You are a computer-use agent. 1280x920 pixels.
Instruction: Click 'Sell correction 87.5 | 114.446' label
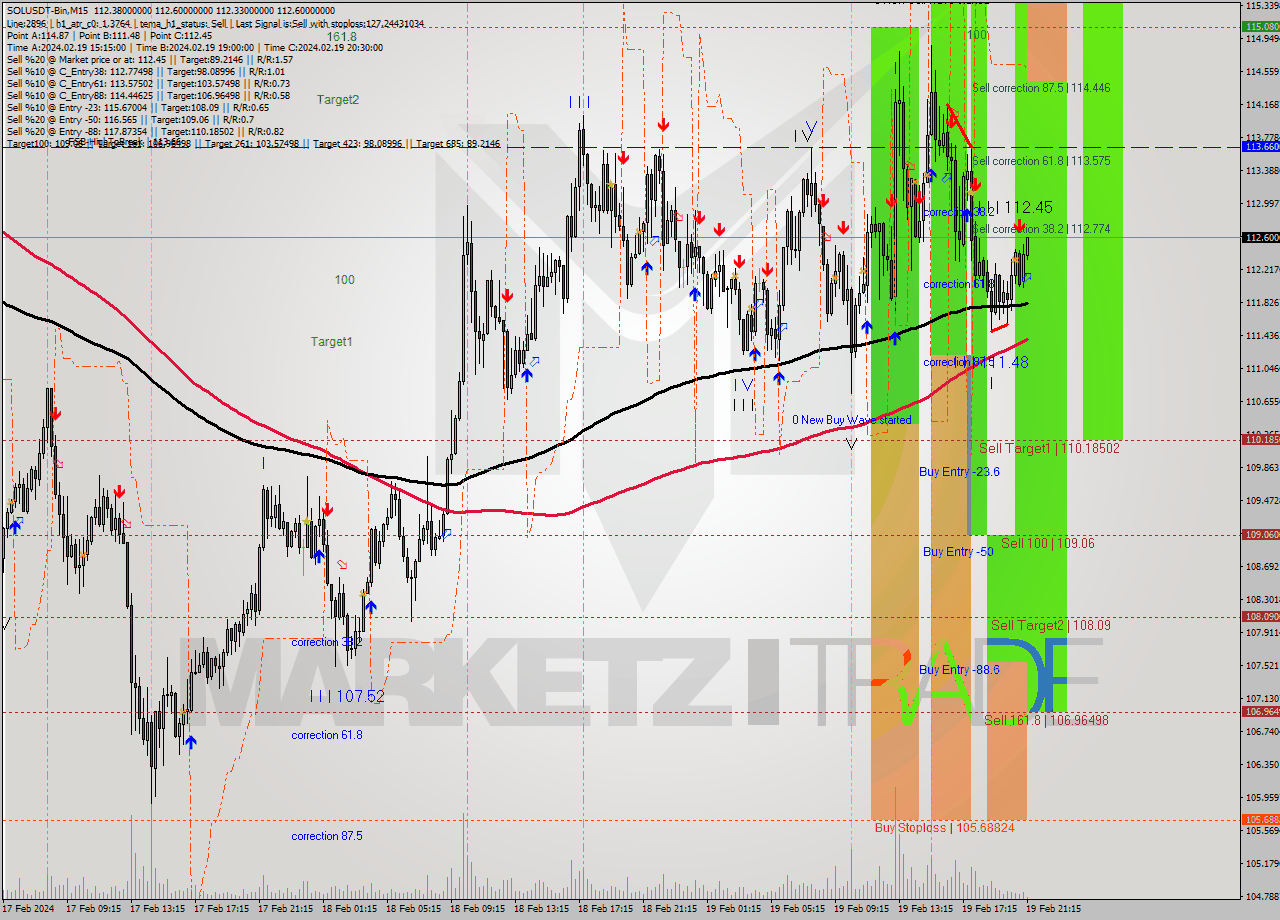coord(1041,88)
